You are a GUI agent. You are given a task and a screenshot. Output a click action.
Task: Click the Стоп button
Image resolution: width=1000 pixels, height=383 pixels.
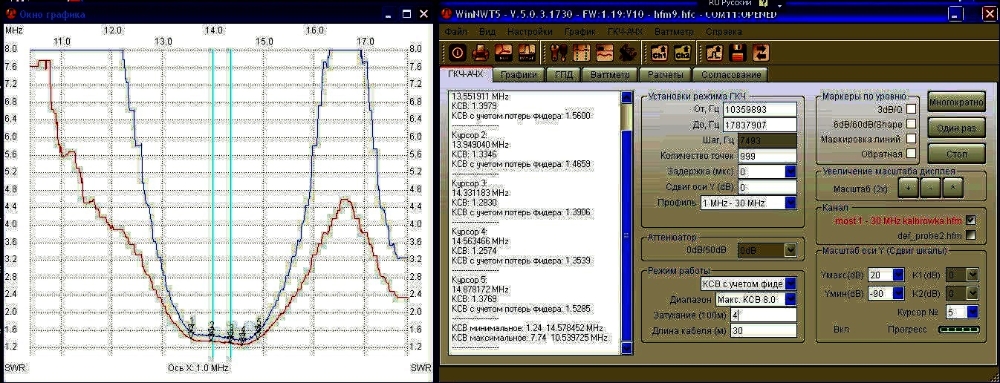[956, 154]
